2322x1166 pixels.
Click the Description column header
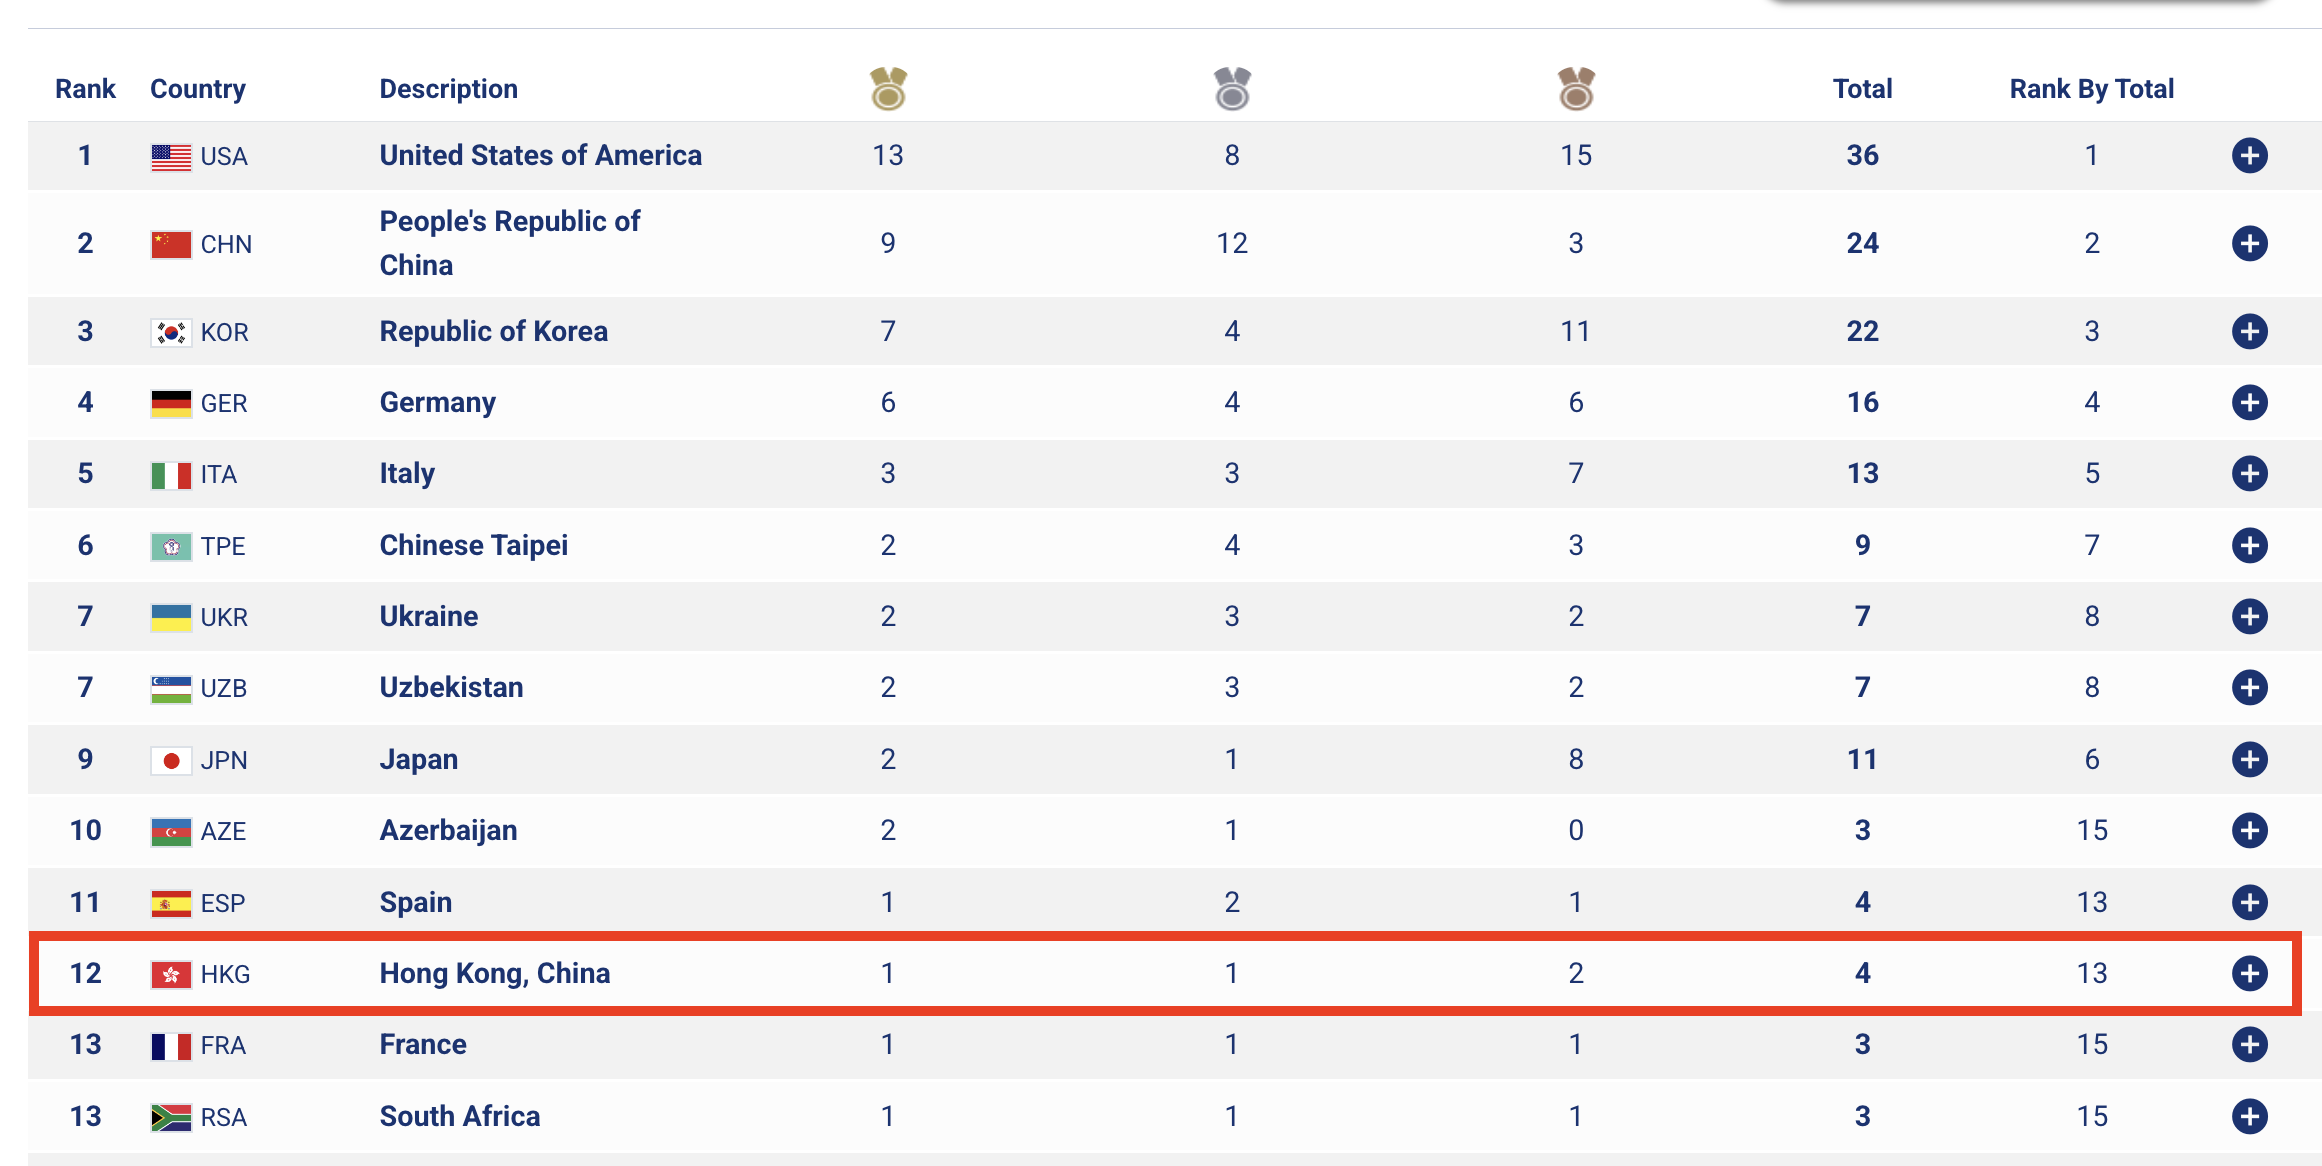[448, 89]
